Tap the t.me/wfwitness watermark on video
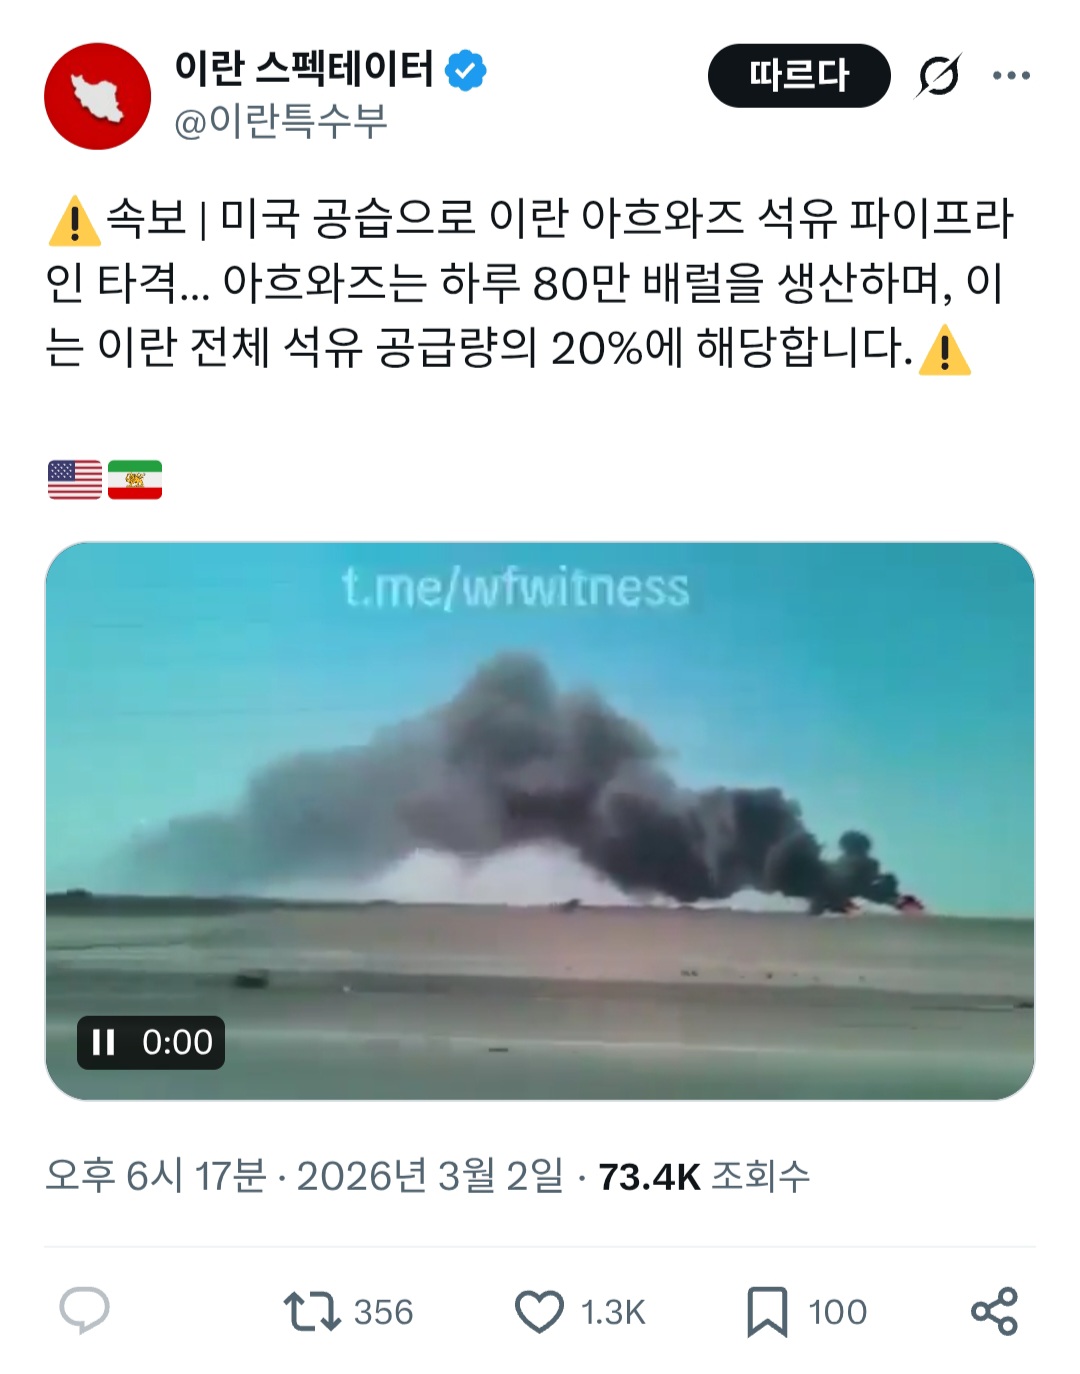 (x=515, y=587)
